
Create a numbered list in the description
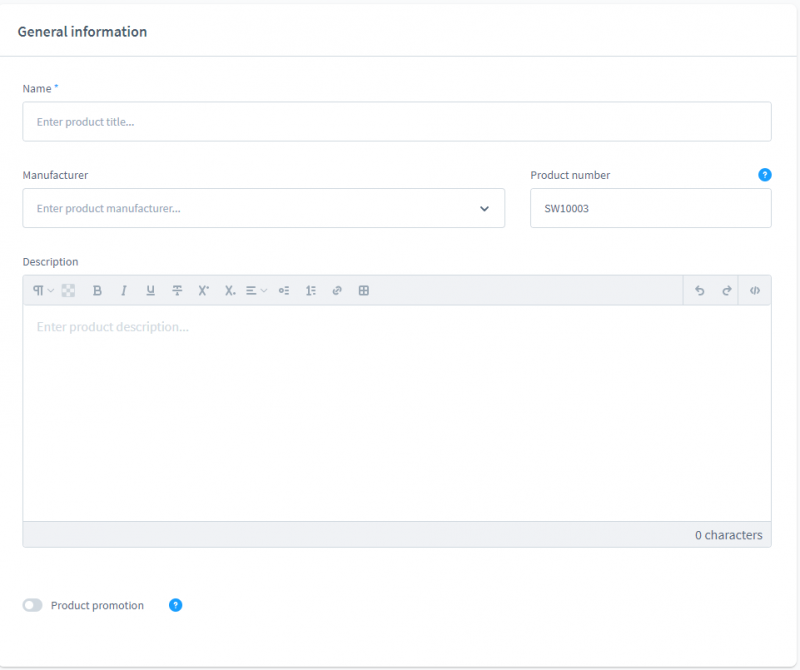pos(310,290)
